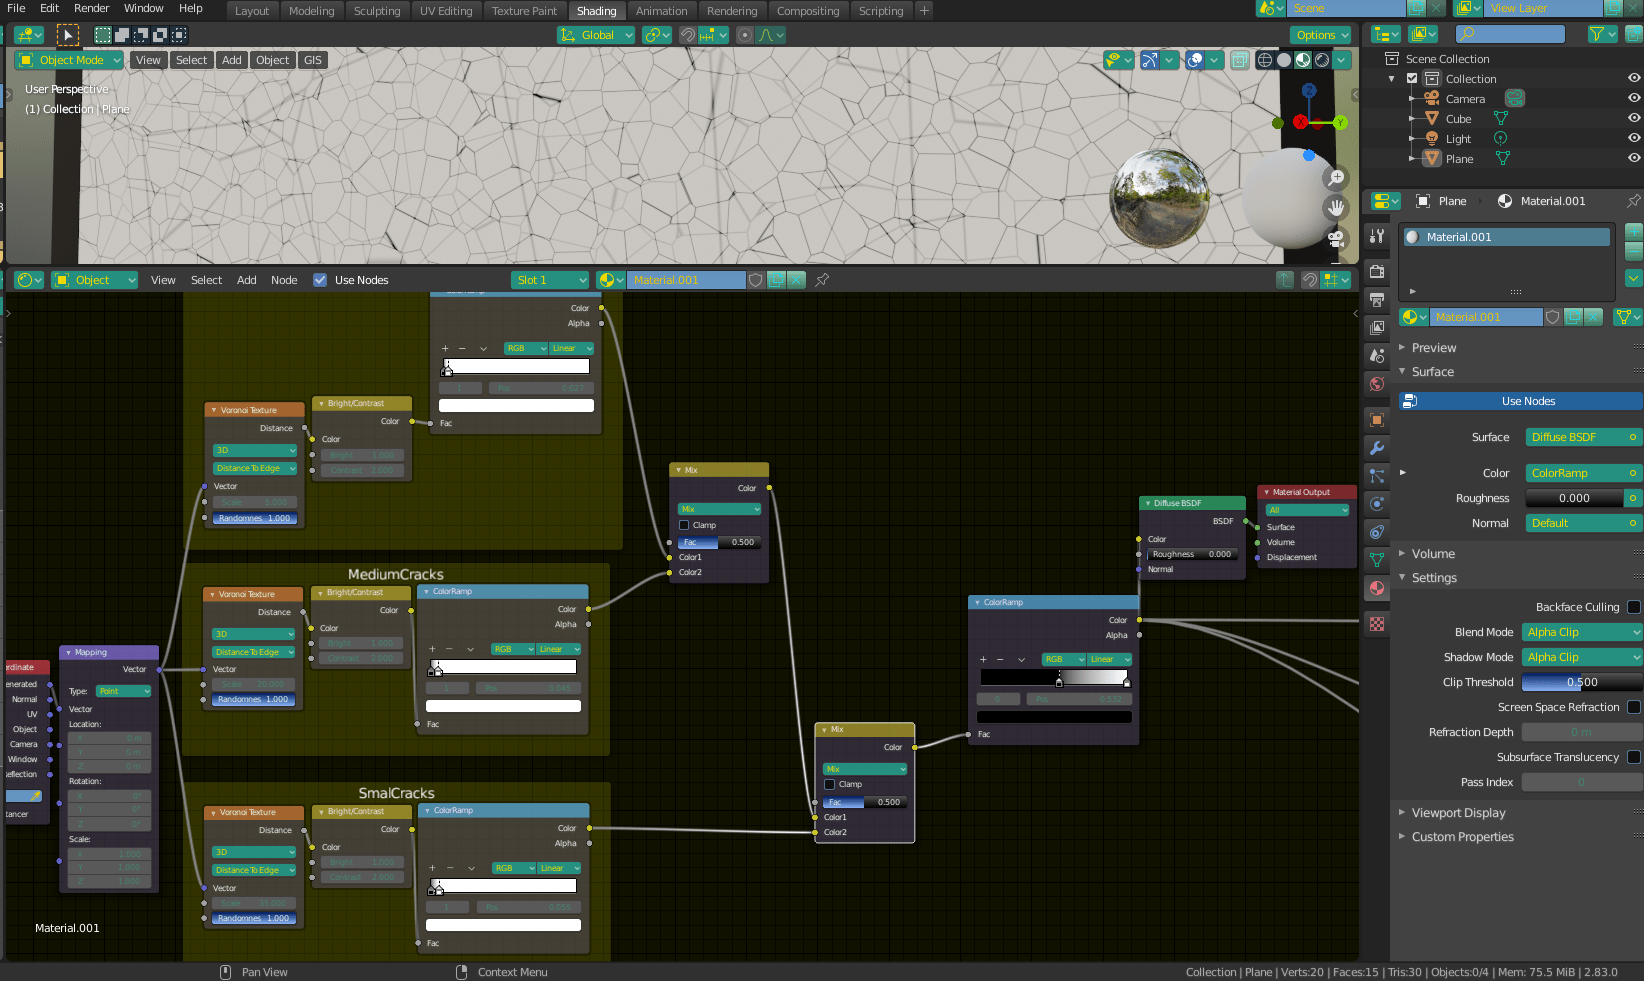Switch viewport shading to Rendered mode
Image resolution: width=1644 pixels, height=981 pixels.
(x=1322, y=60)
